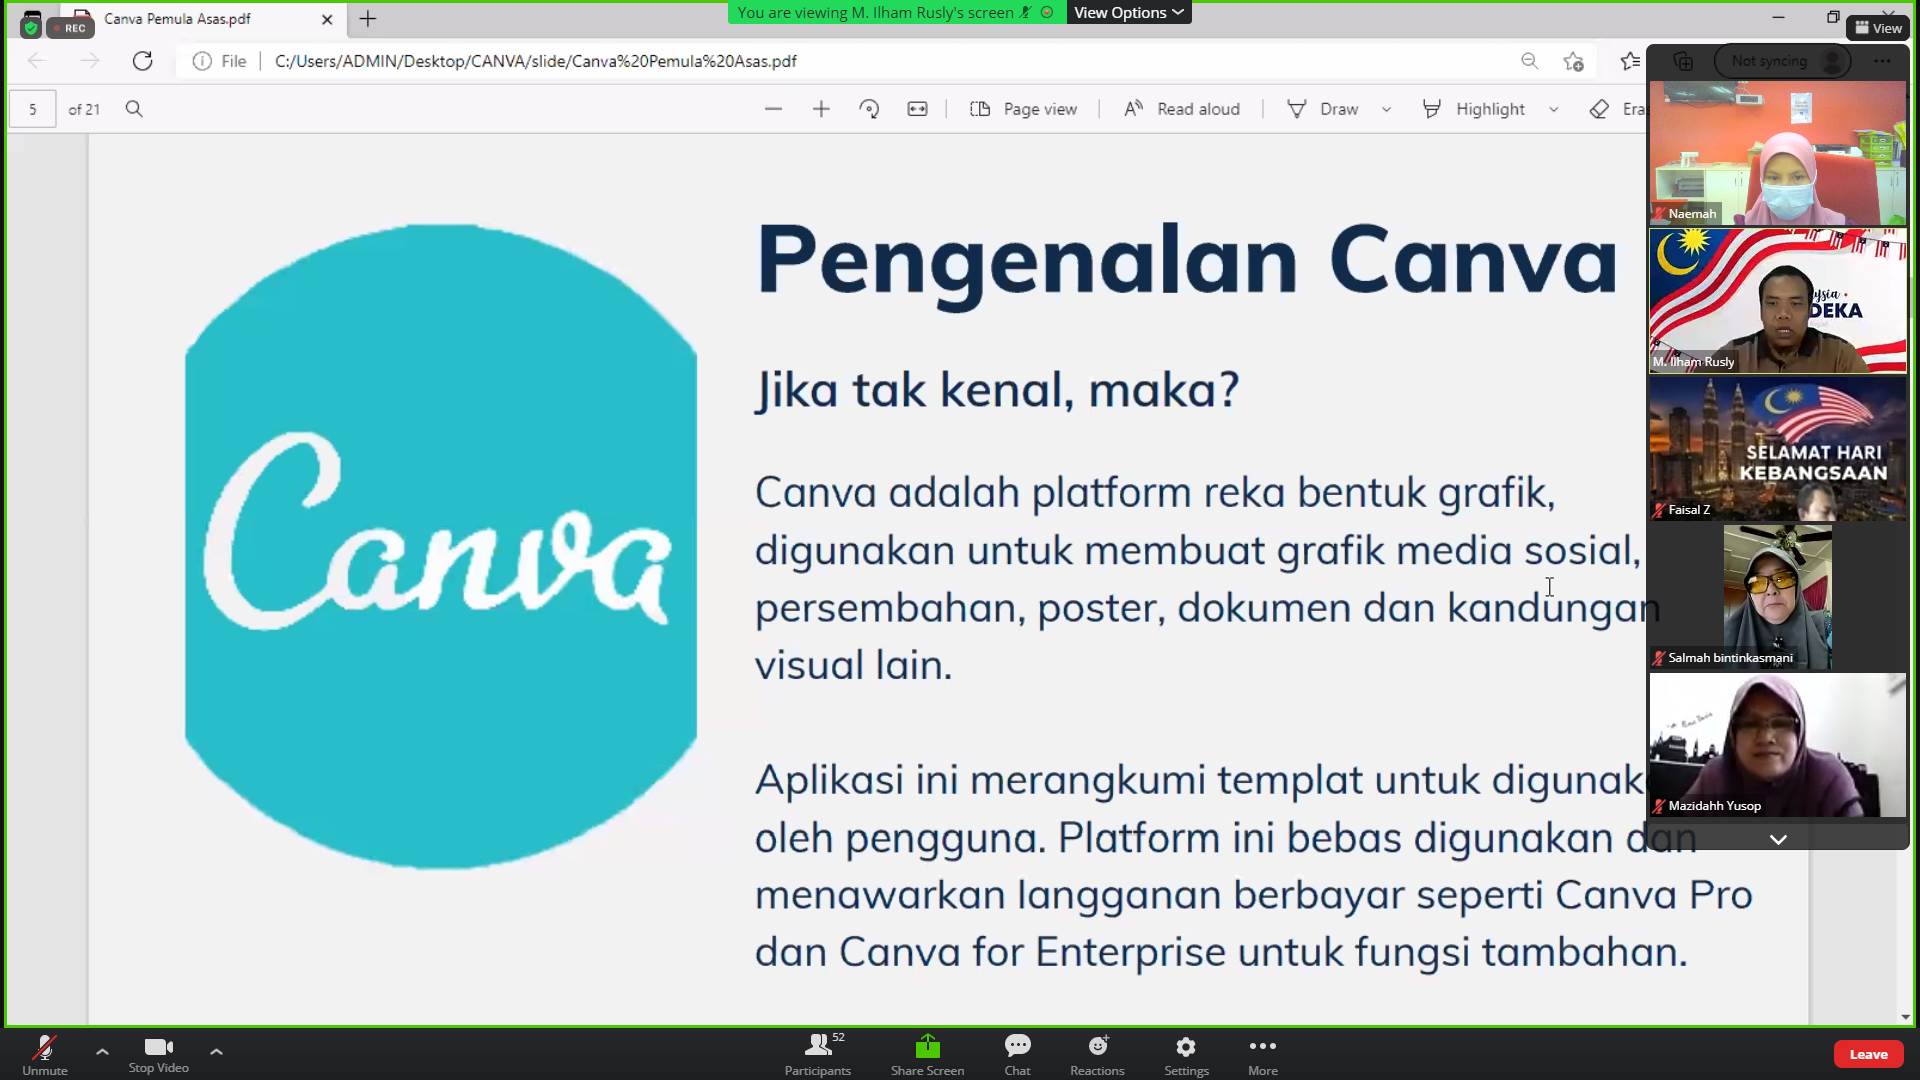Leave the meeting

[1868, 1054]
